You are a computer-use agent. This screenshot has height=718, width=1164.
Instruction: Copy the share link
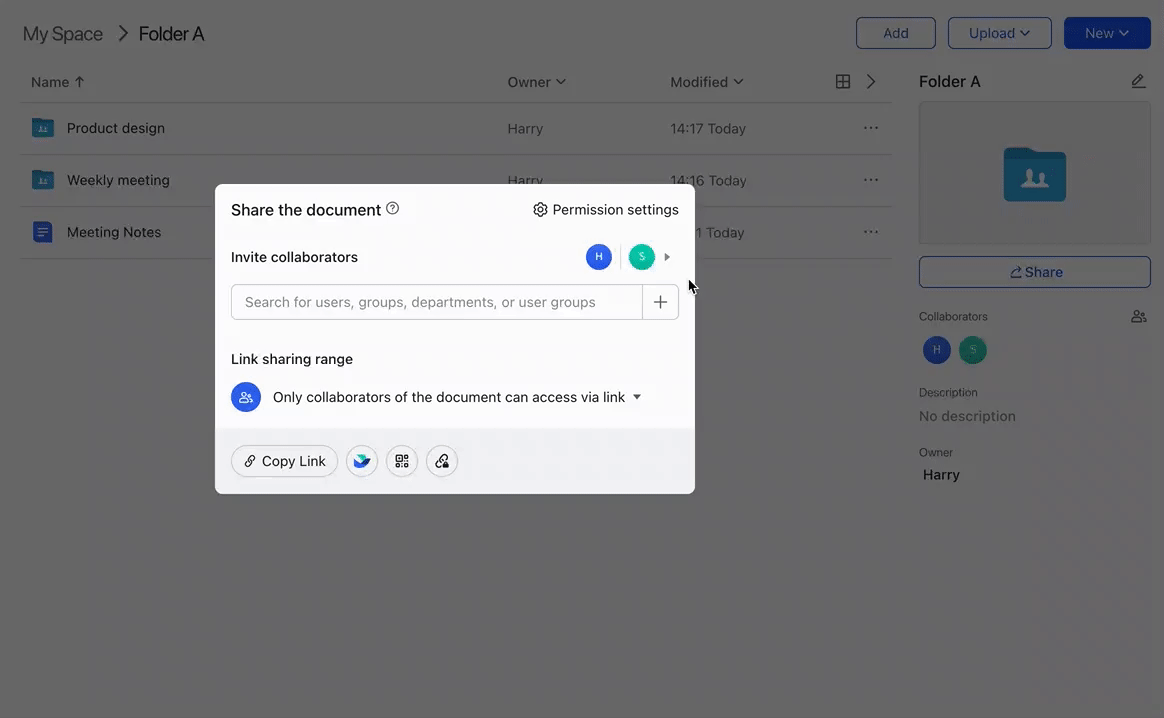click(x=284, y=461)
